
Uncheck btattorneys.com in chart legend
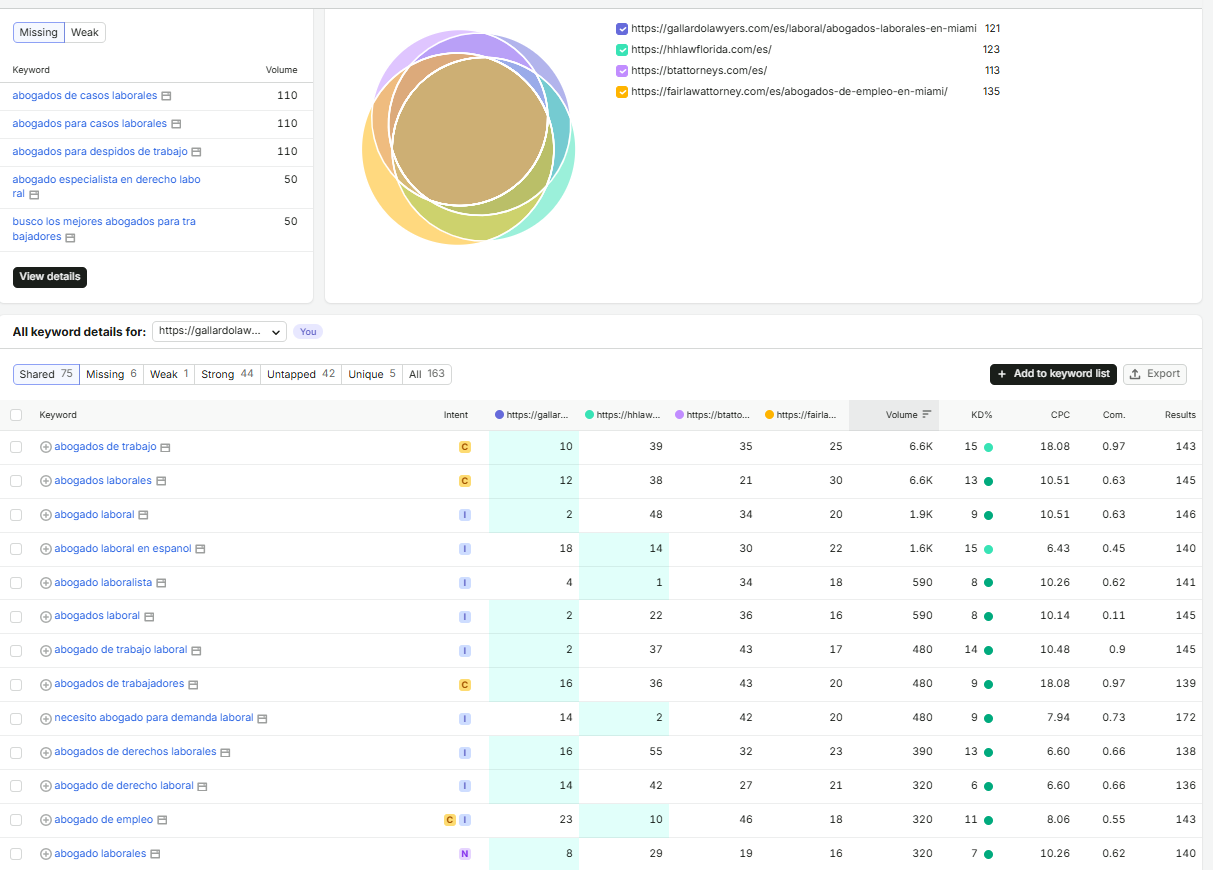pos(622,71)
